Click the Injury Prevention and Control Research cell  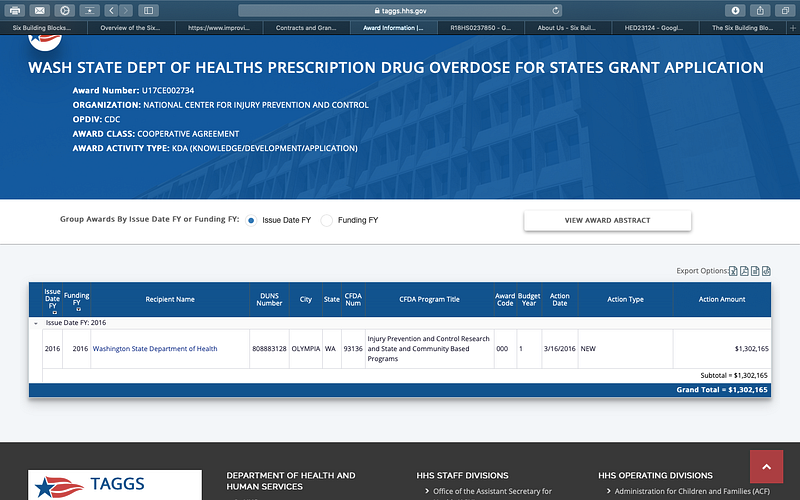[x=430, y=349]
